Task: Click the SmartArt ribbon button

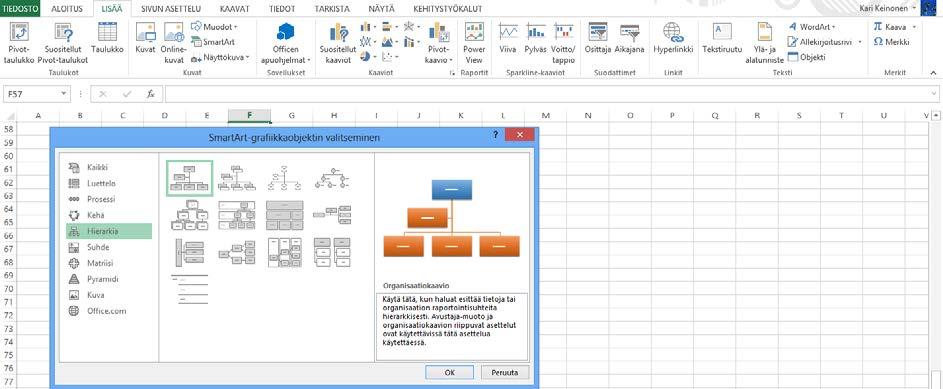Action: 213,42
